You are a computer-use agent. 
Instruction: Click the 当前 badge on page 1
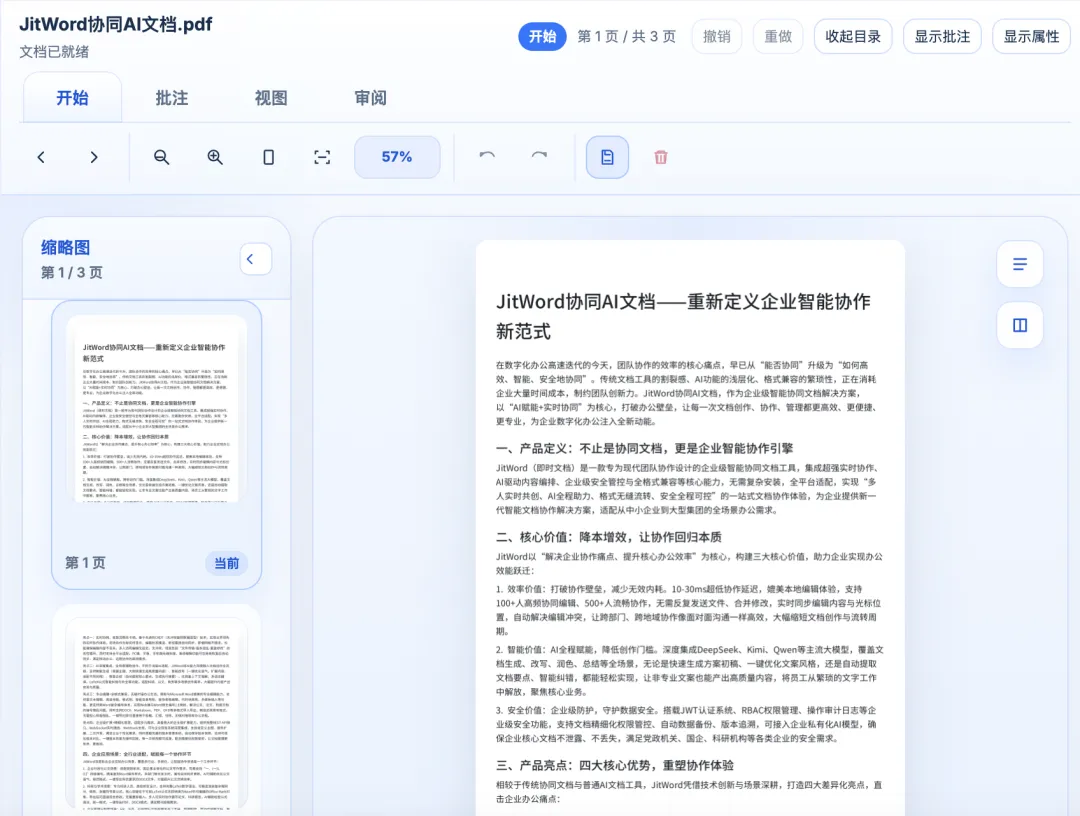[227, 563]
